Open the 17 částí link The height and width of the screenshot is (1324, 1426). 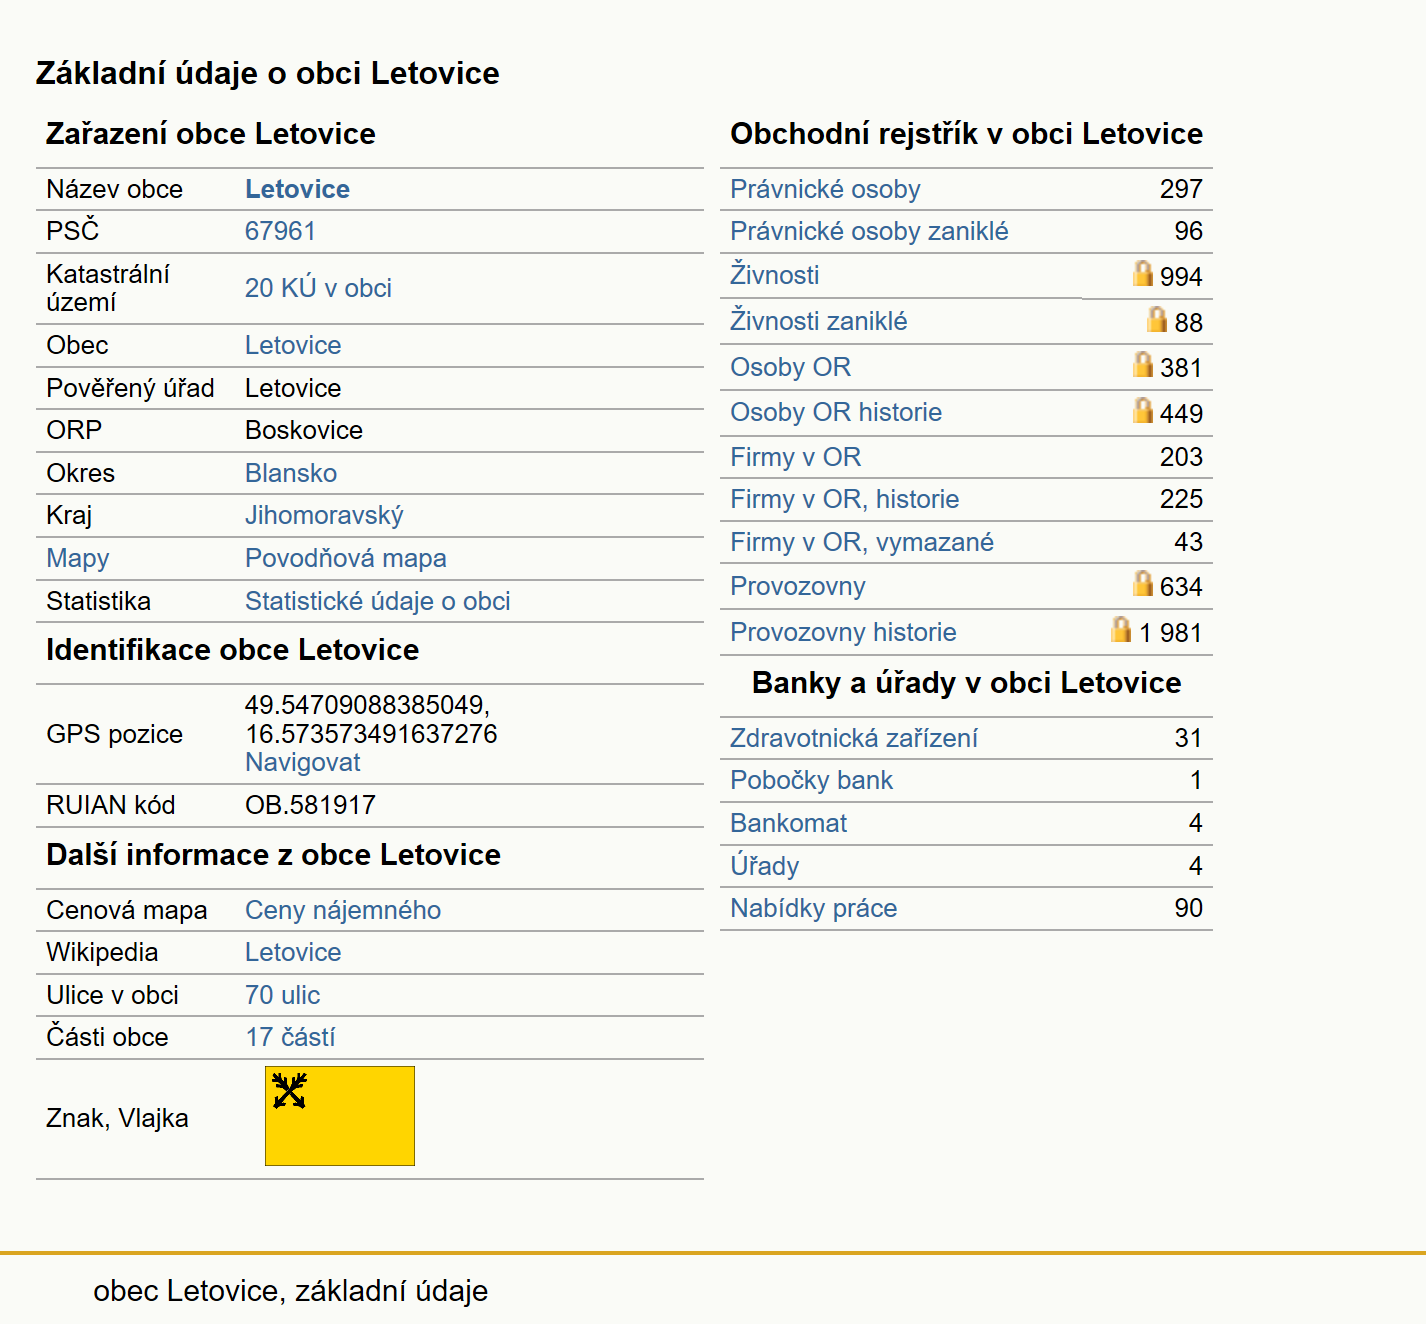[290, 1037]
